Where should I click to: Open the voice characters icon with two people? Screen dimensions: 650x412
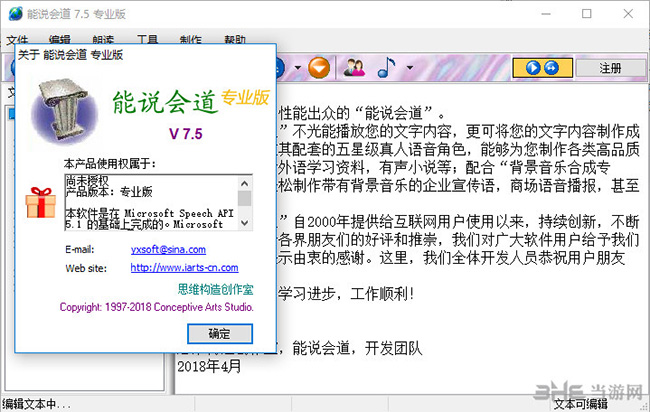click(x=354, y=68)
